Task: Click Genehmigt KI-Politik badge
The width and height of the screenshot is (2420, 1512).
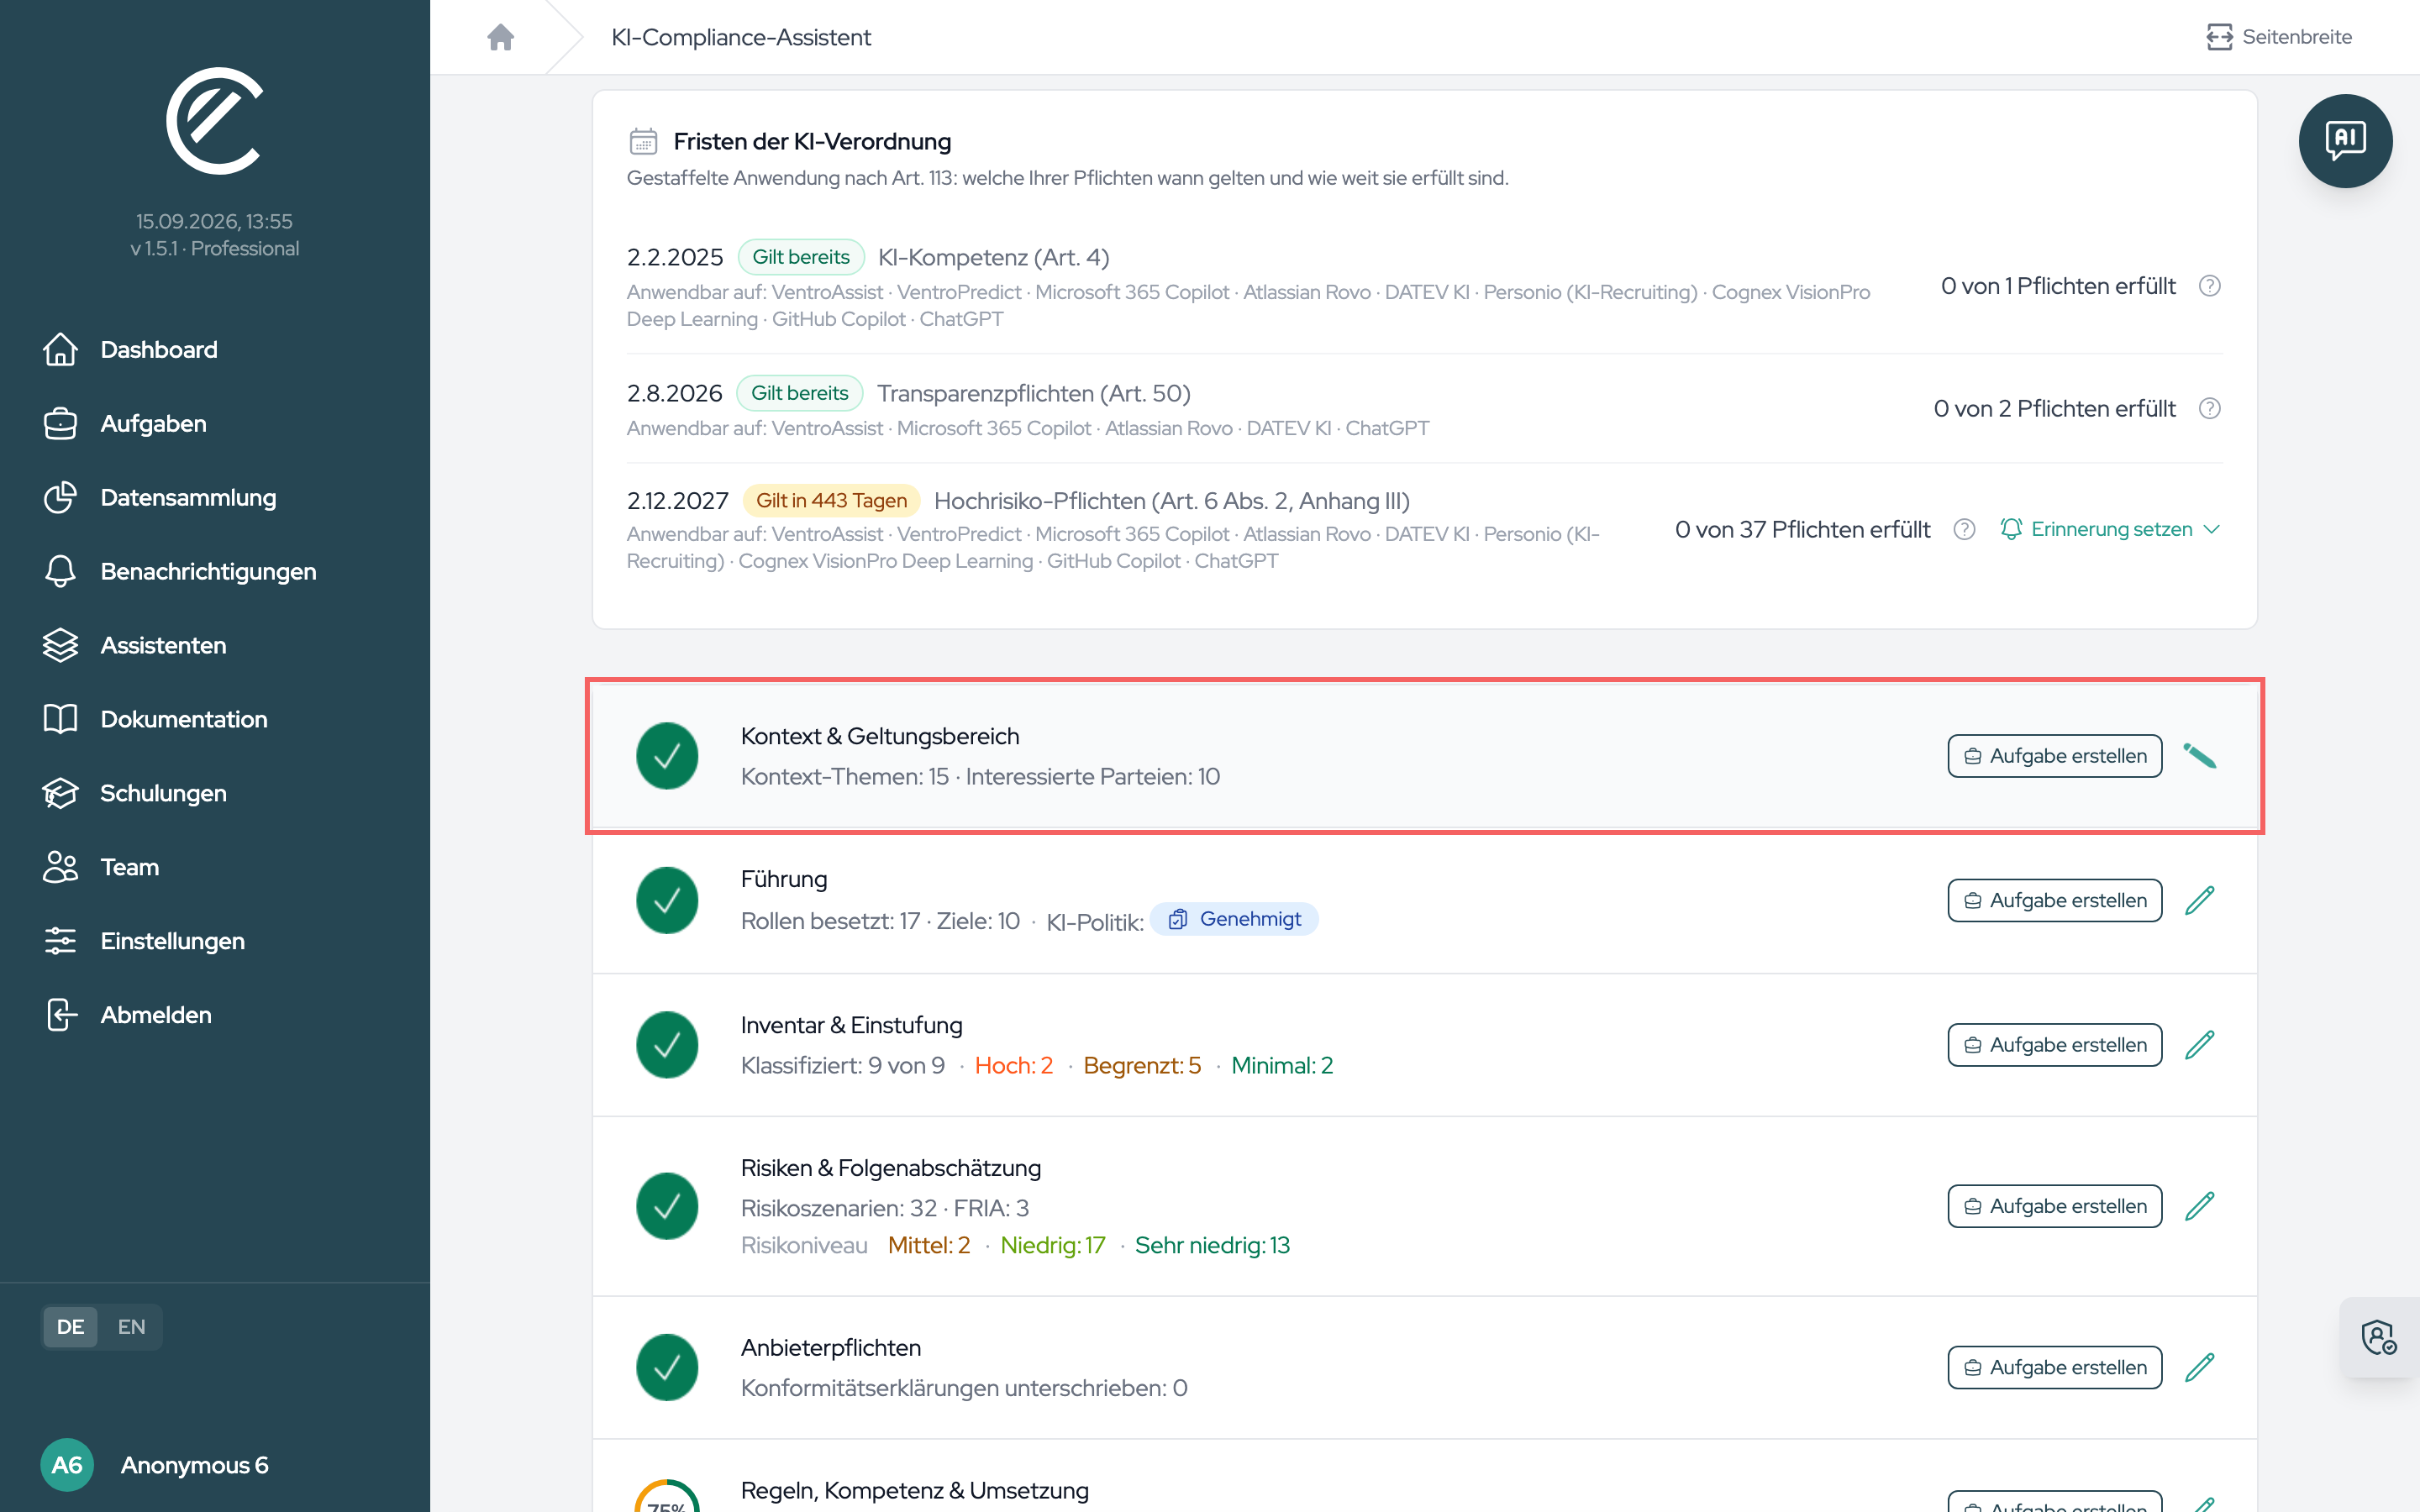Action: tap(1234, 919)
